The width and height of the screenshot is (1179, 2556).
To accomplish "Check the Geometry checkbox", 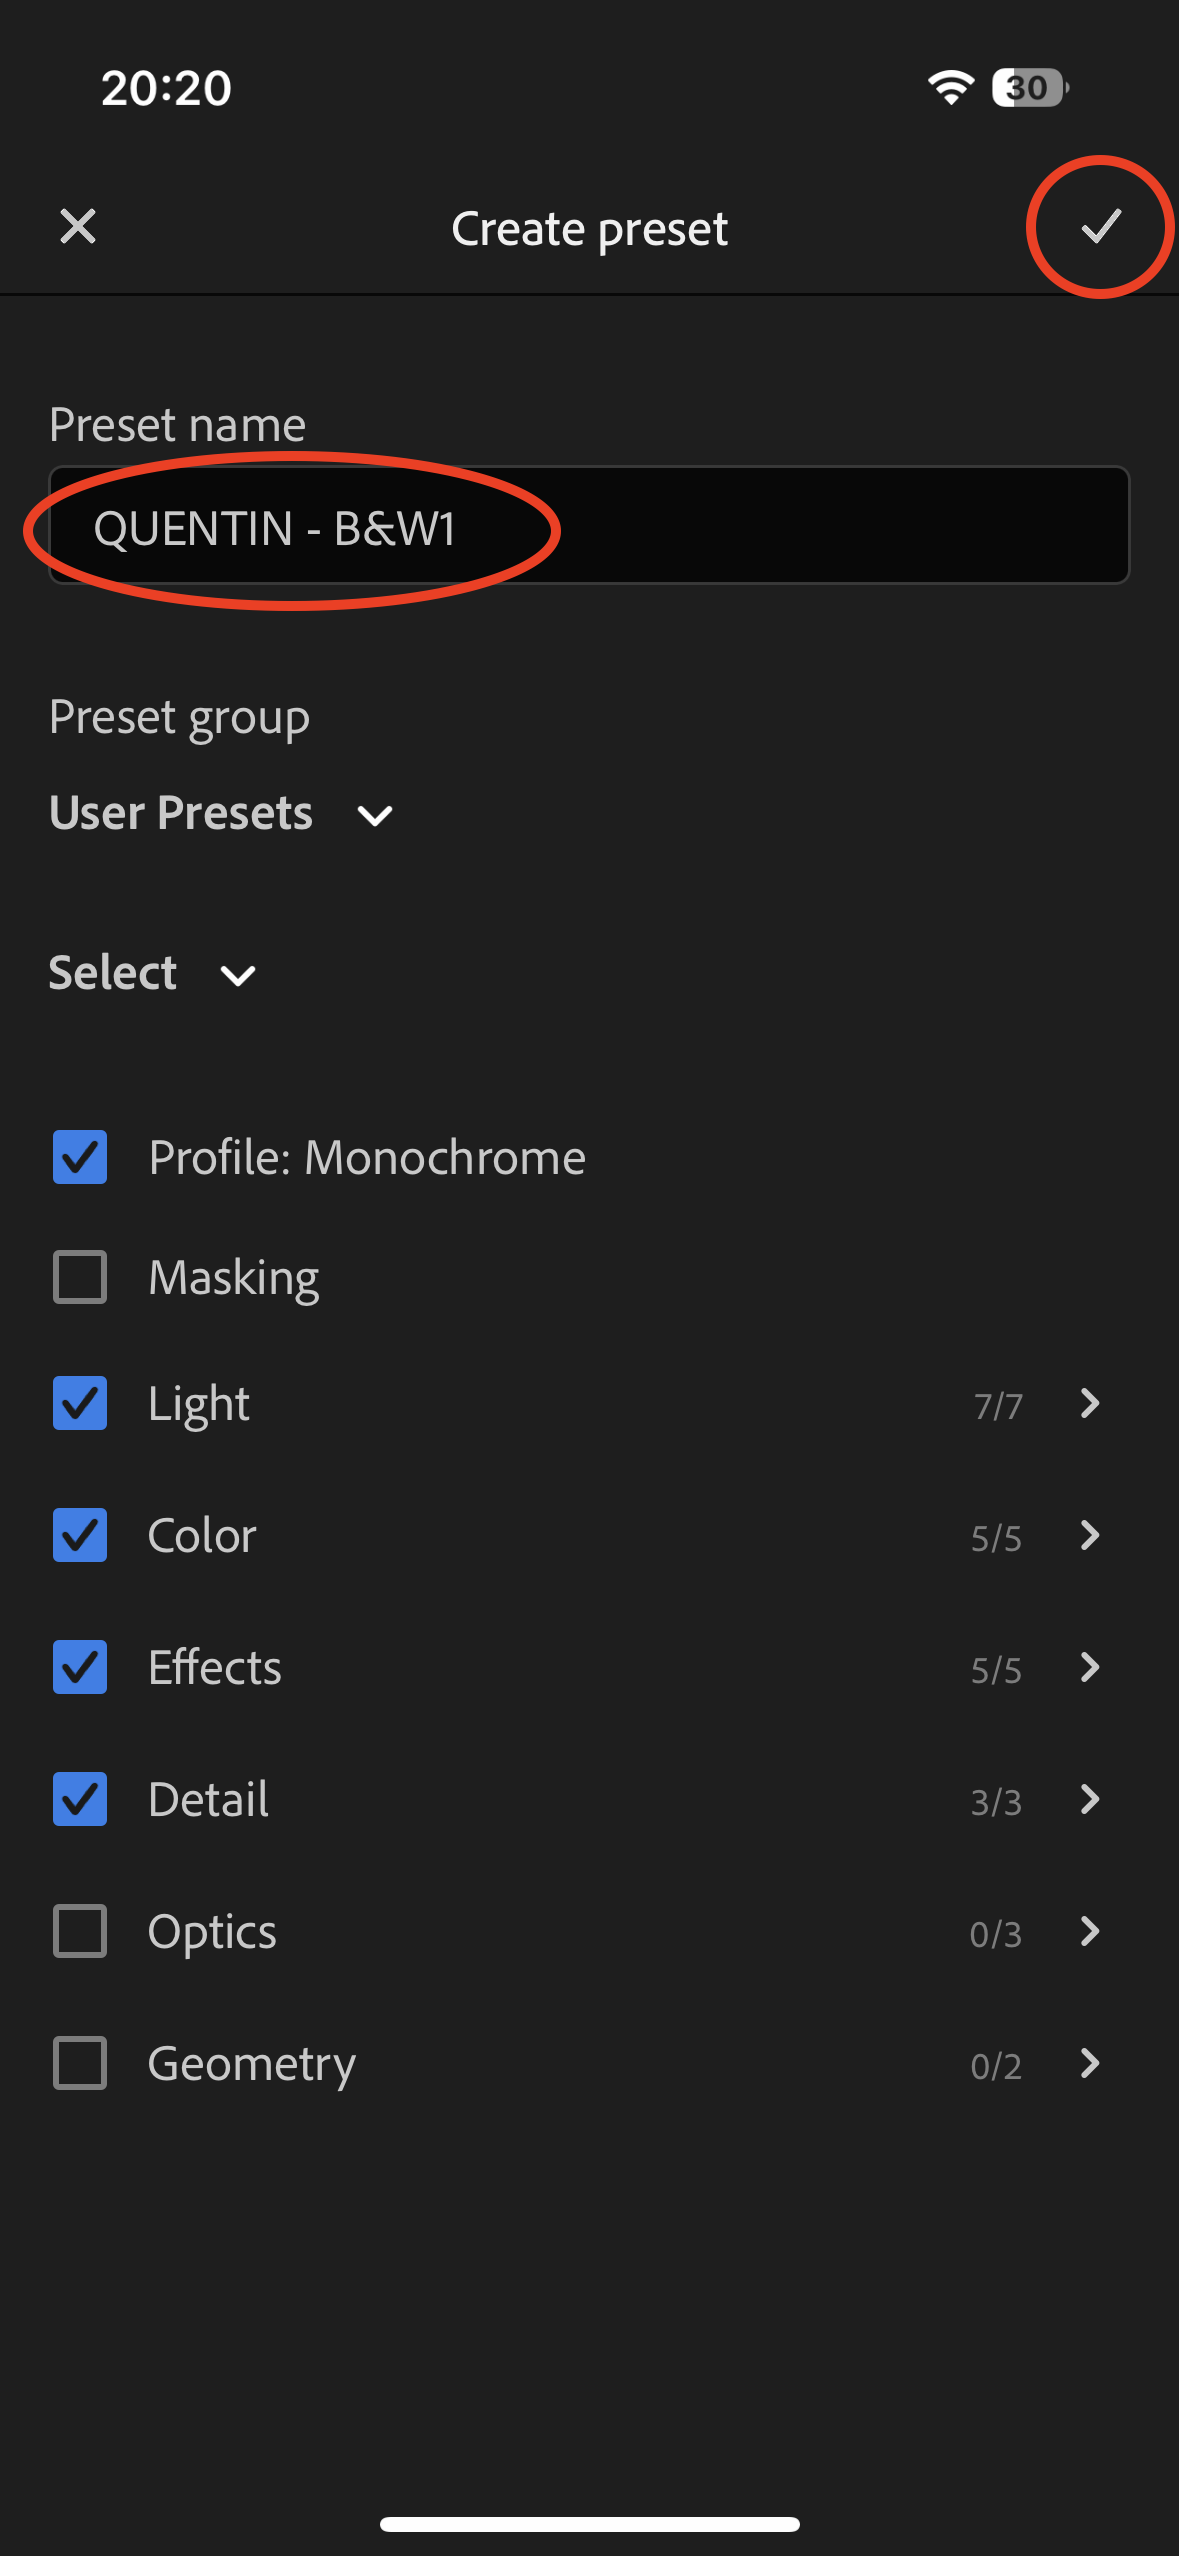I will (80, 2064).
